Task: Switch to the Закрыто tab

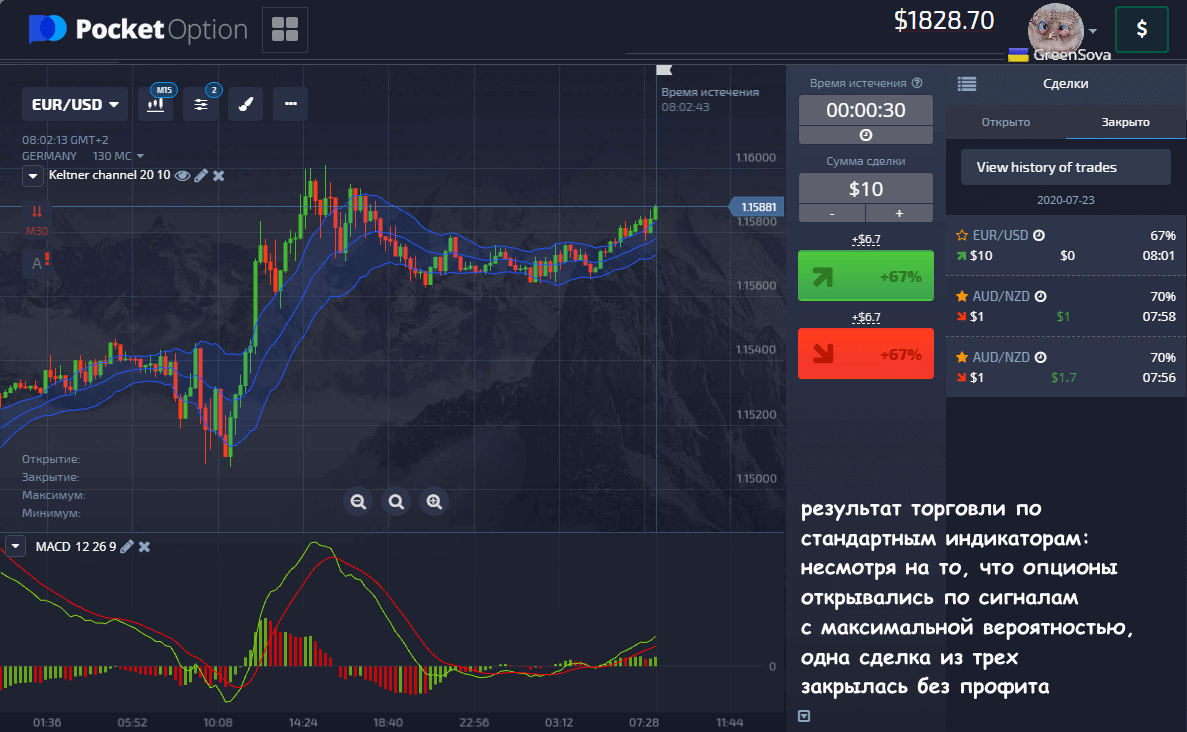Action: [1125, 122]
